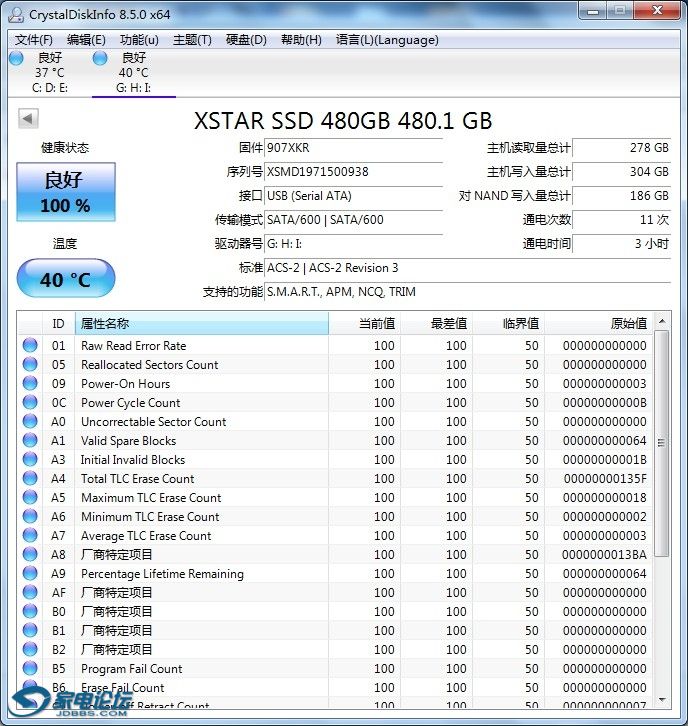The height and width of the screenshot is (726, 688).
Task: Click status icon for row AF
Action: [30, 592]
